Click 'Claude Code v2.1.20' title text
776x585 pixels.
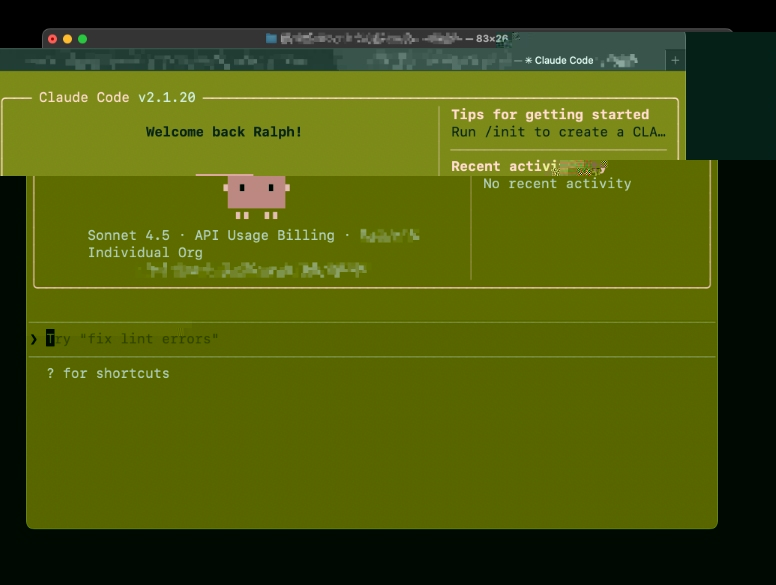(117, 98)
